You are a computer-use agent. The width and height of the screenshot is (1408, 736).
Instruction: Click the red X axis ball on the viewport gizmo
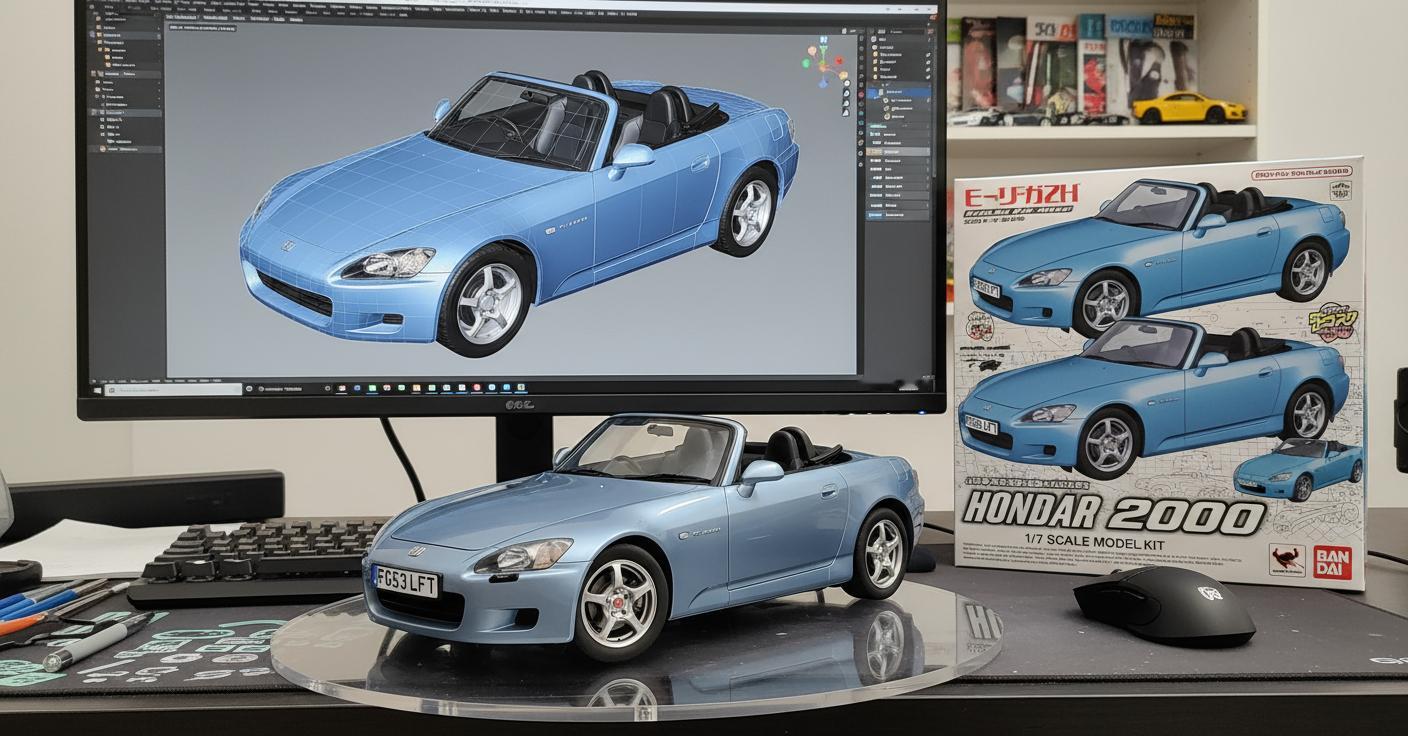[x=839, y=60]
